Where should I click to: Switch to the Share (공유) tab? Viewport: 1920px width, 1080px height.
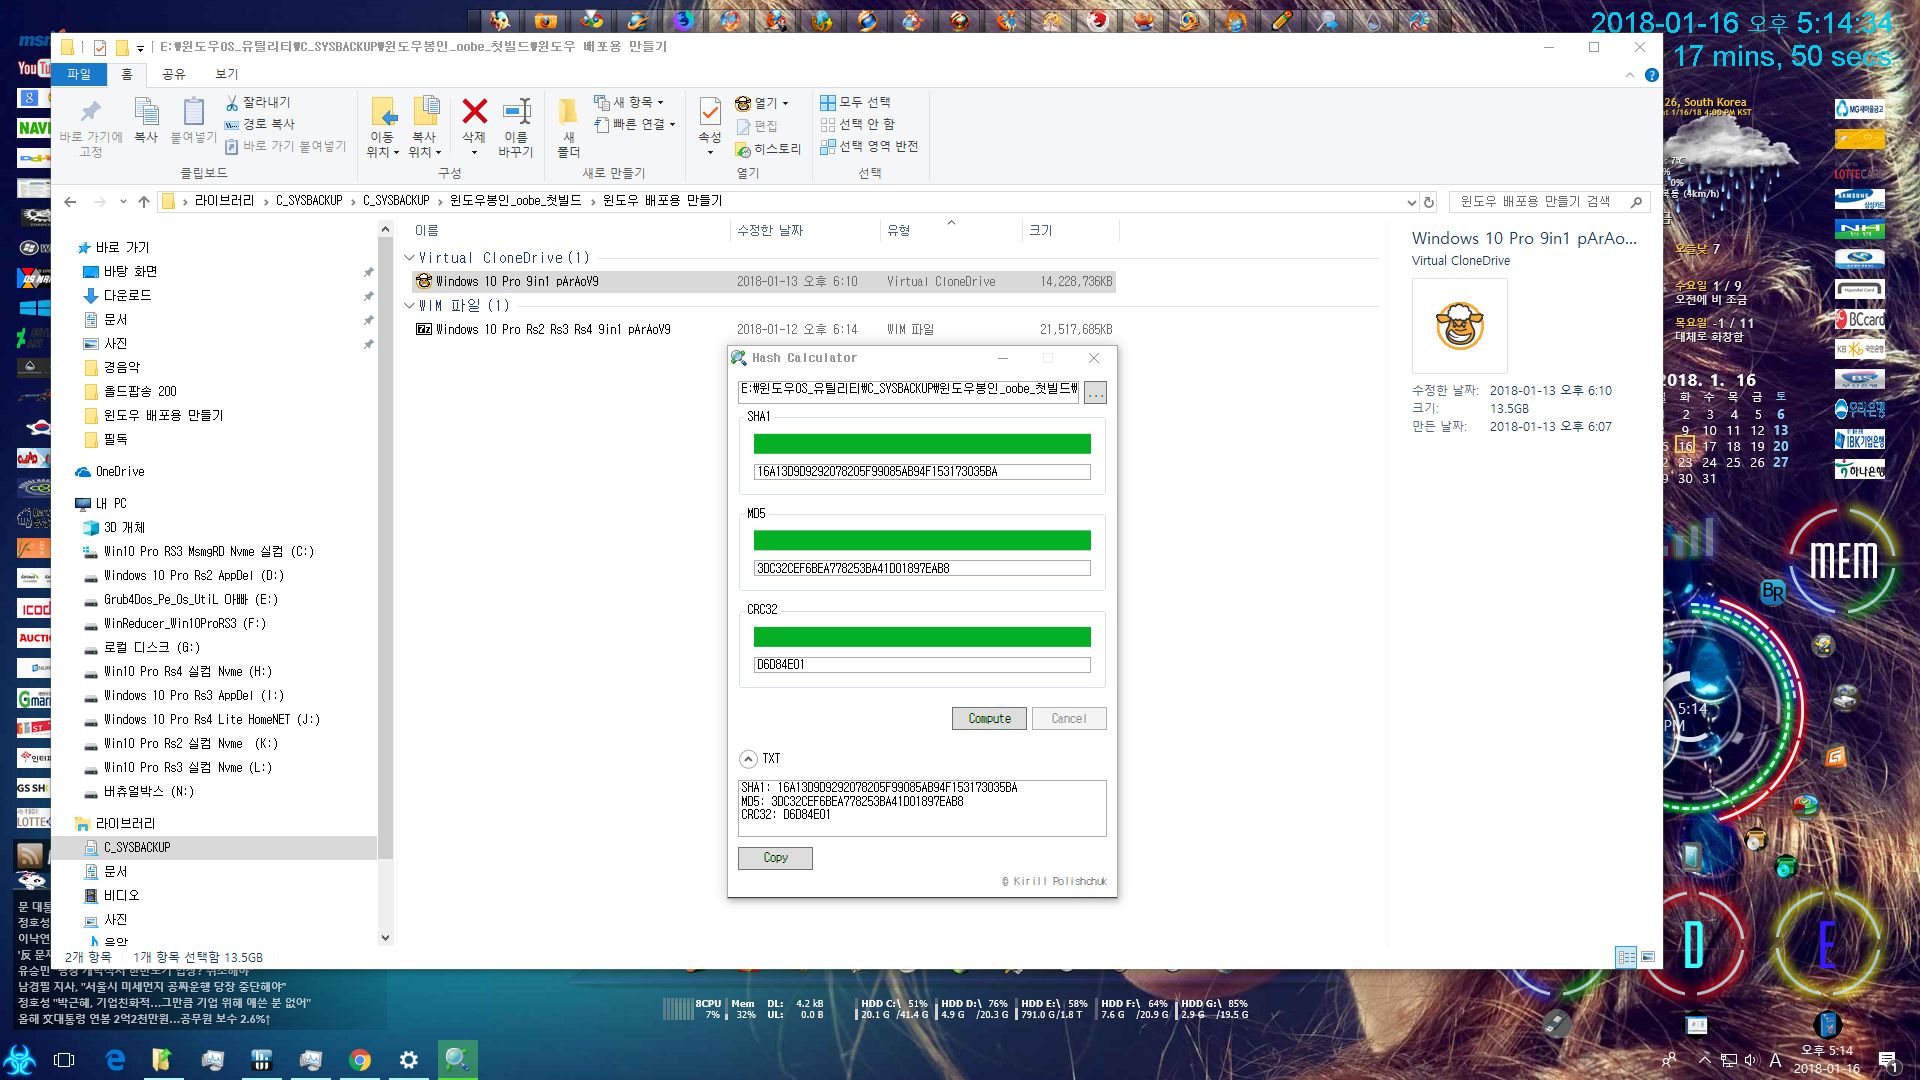(174, 74)
